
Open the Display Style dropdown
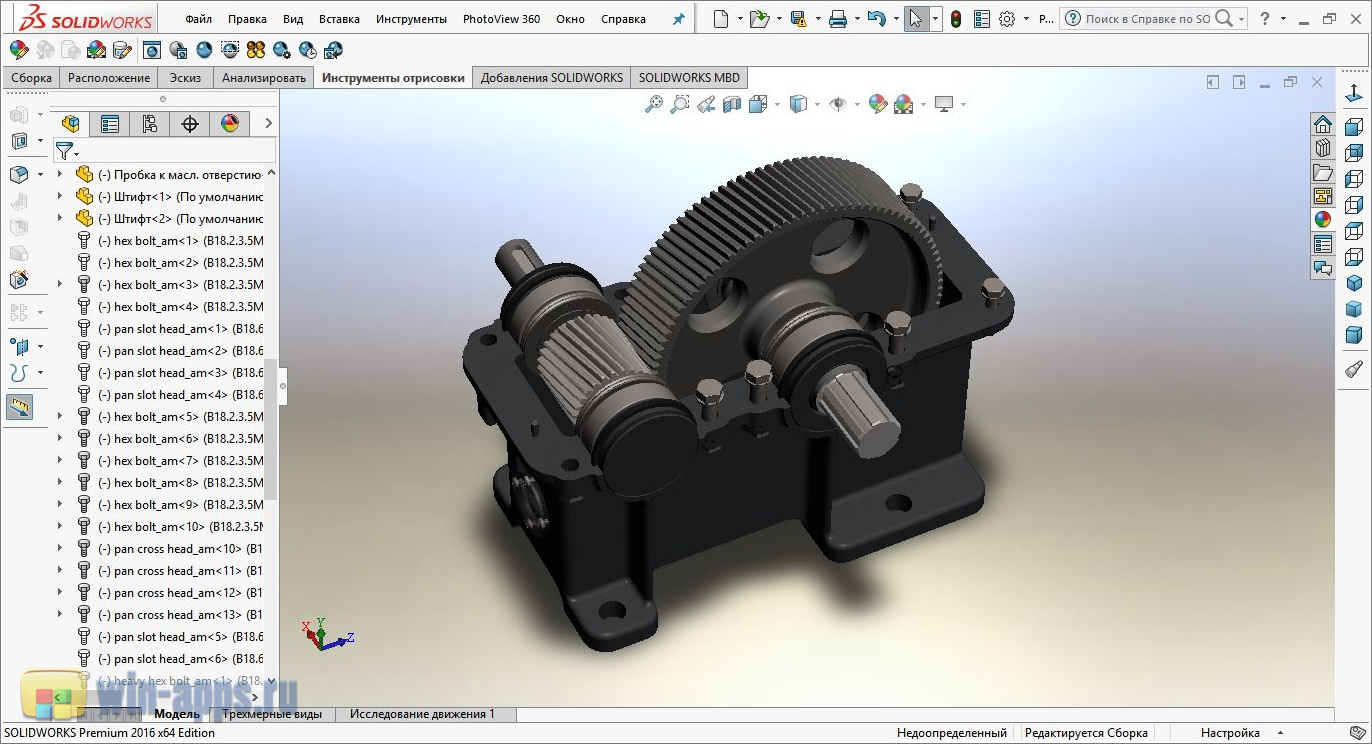818,104
